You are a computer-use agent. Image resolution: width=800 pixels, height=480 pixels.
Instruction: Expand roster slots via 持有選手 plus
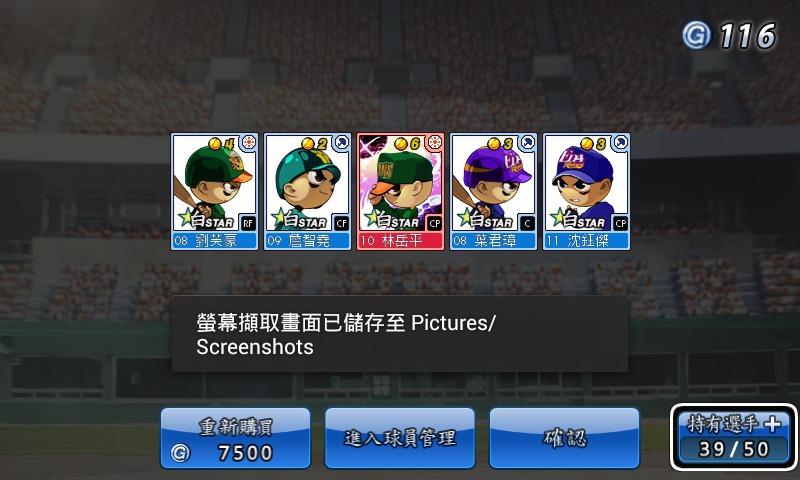point(734,437)
